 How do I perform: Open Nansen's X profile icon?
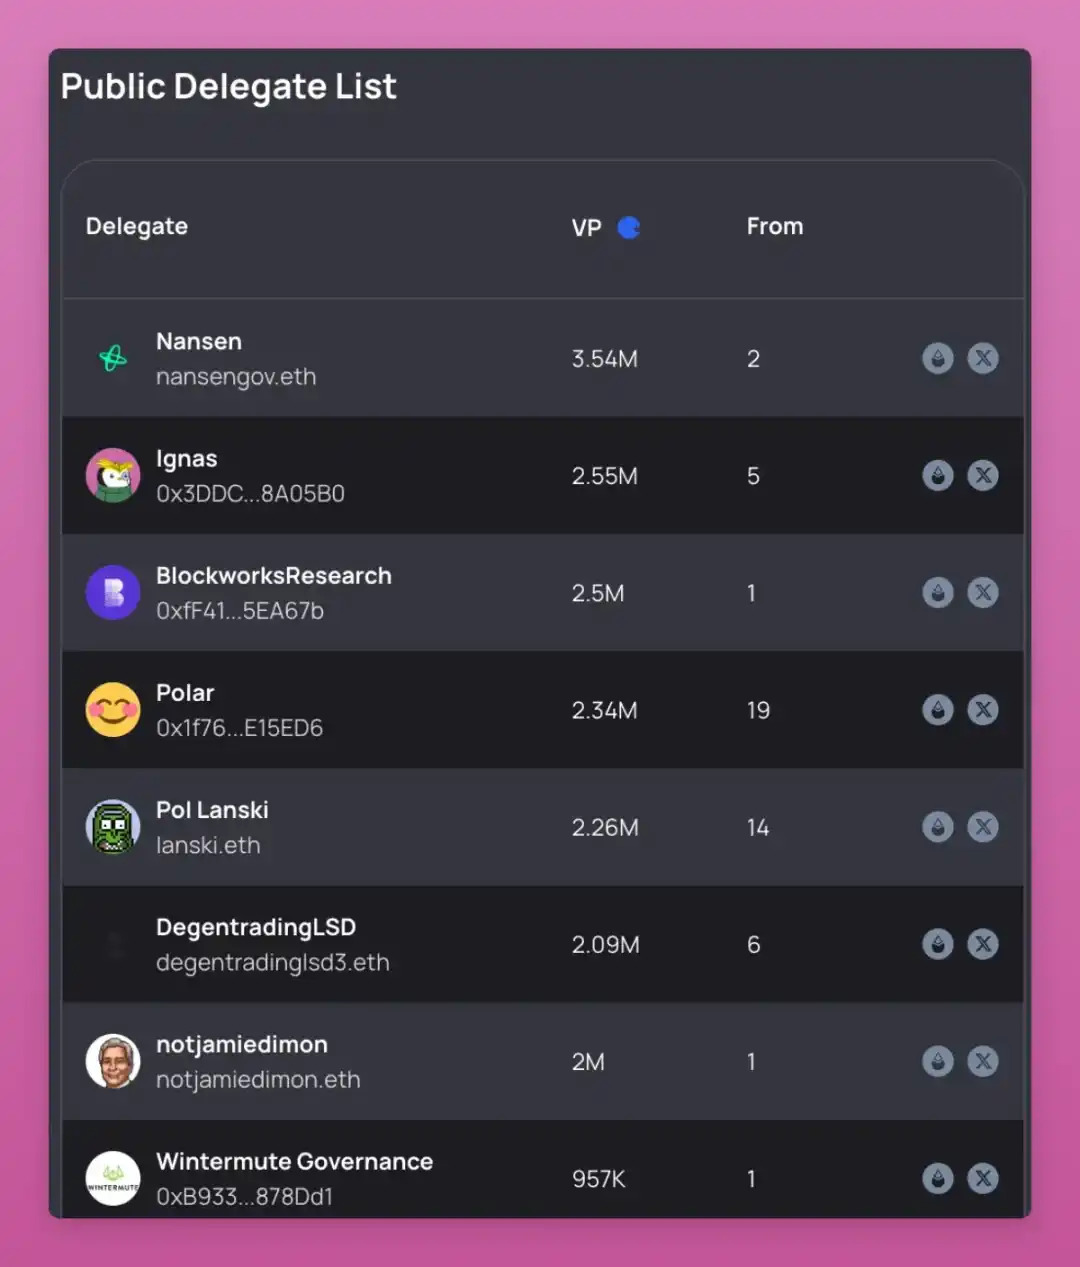pos(983,358)
